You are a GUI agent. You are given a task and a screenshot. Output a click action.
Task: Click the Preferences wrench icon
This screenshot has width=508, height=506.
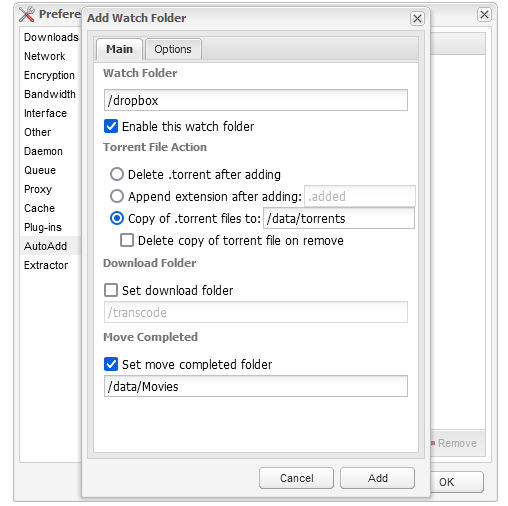point(27,14)
